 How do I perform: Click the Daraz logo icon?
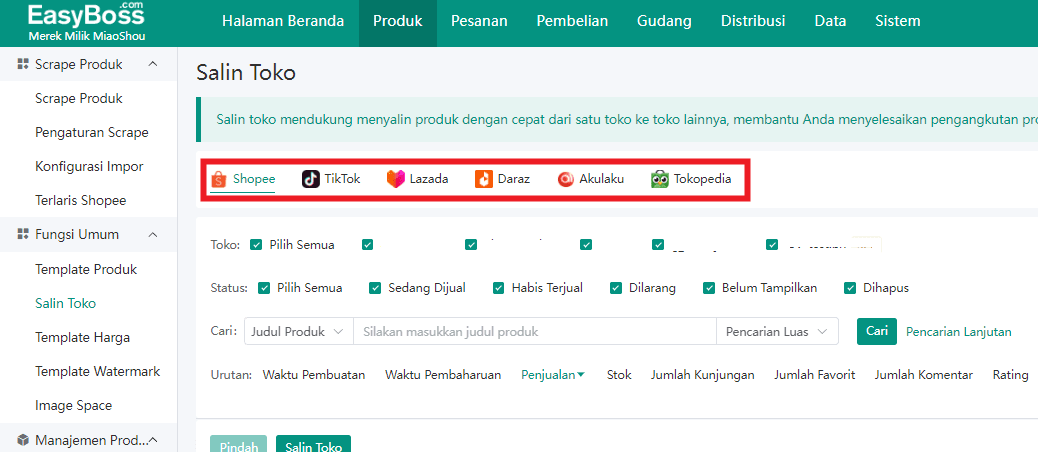[484, 179]
